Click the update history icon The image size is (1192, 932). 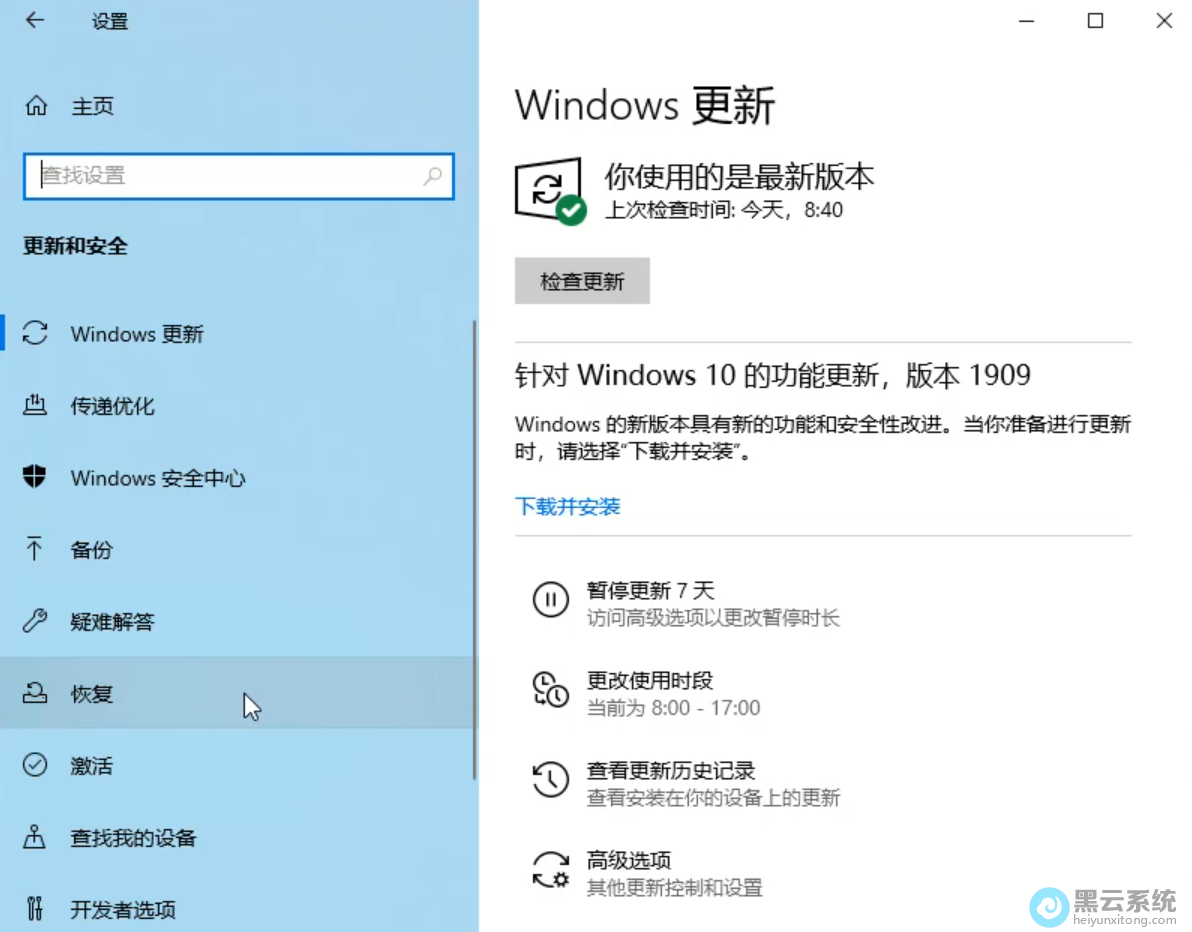(x=550, y=780)
